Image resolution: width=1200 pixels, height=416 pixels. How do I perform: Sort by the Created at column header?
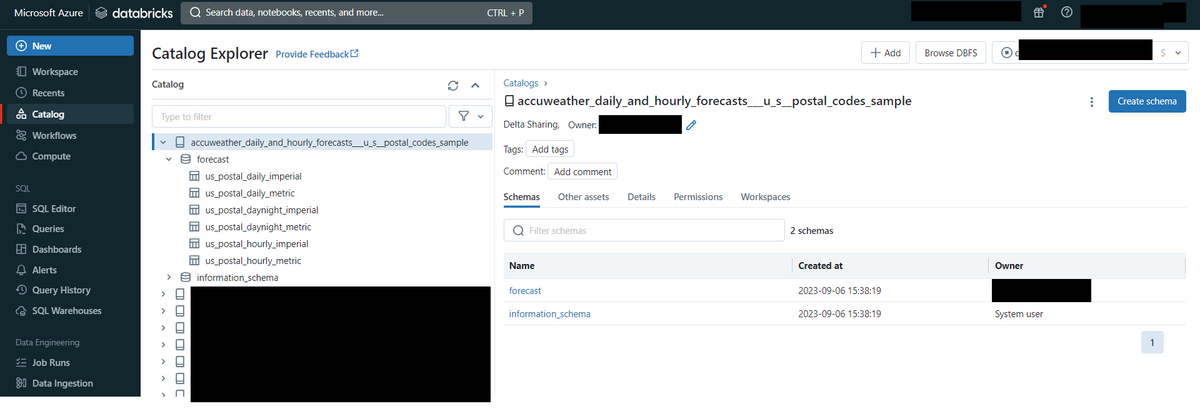click(820, 266)
